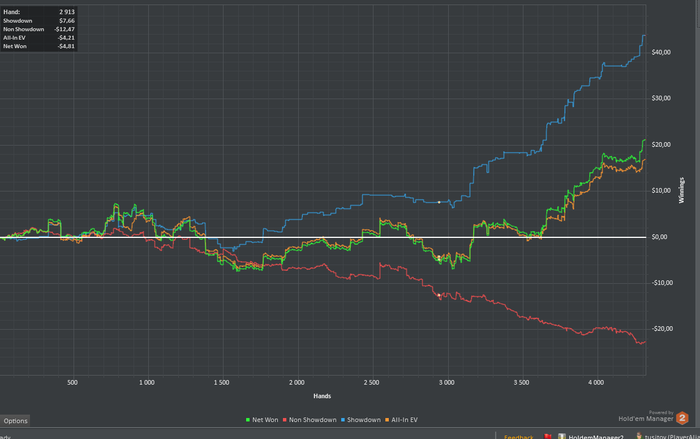Click the -$10,00 axis label
The width and height of the screenshot is (700, 439).
[661, 283]
